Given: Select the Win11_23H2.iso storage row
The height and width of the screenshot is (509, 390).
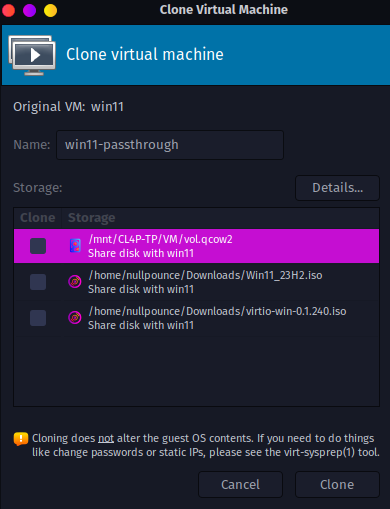Looking at the screenshot, I should click(x=196, y=282).
